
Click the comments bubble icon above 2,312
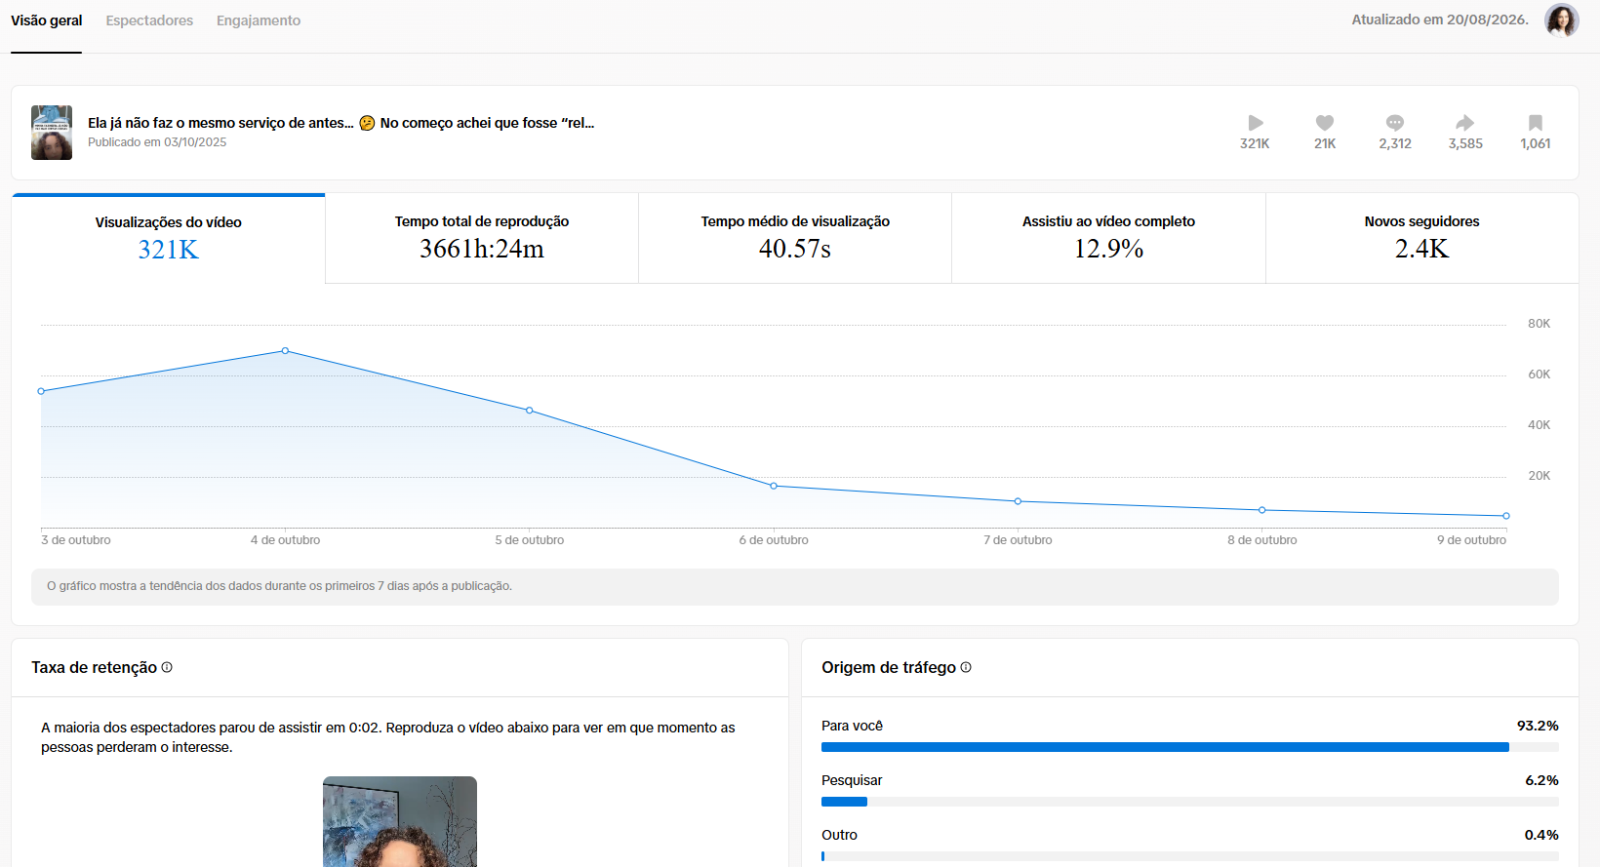coord(1395,123)
